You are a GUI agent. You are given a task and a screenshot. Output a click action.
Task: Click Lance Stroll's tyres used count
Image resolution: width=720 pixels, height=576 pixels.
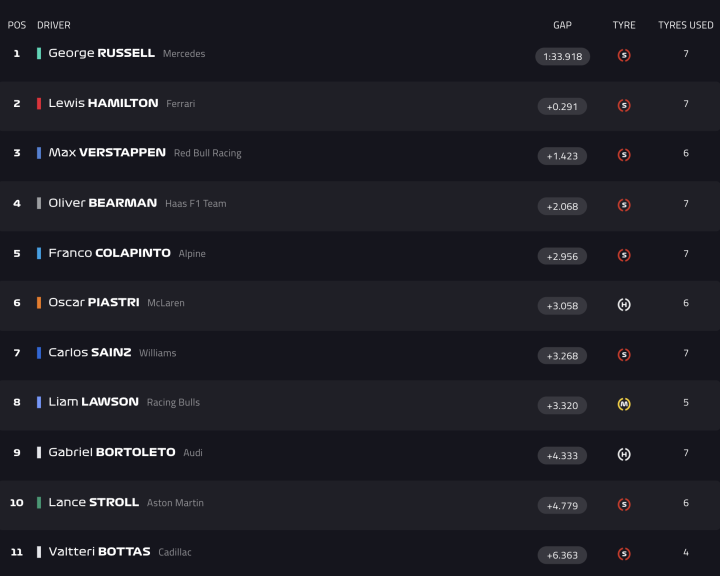click(686, 503)
